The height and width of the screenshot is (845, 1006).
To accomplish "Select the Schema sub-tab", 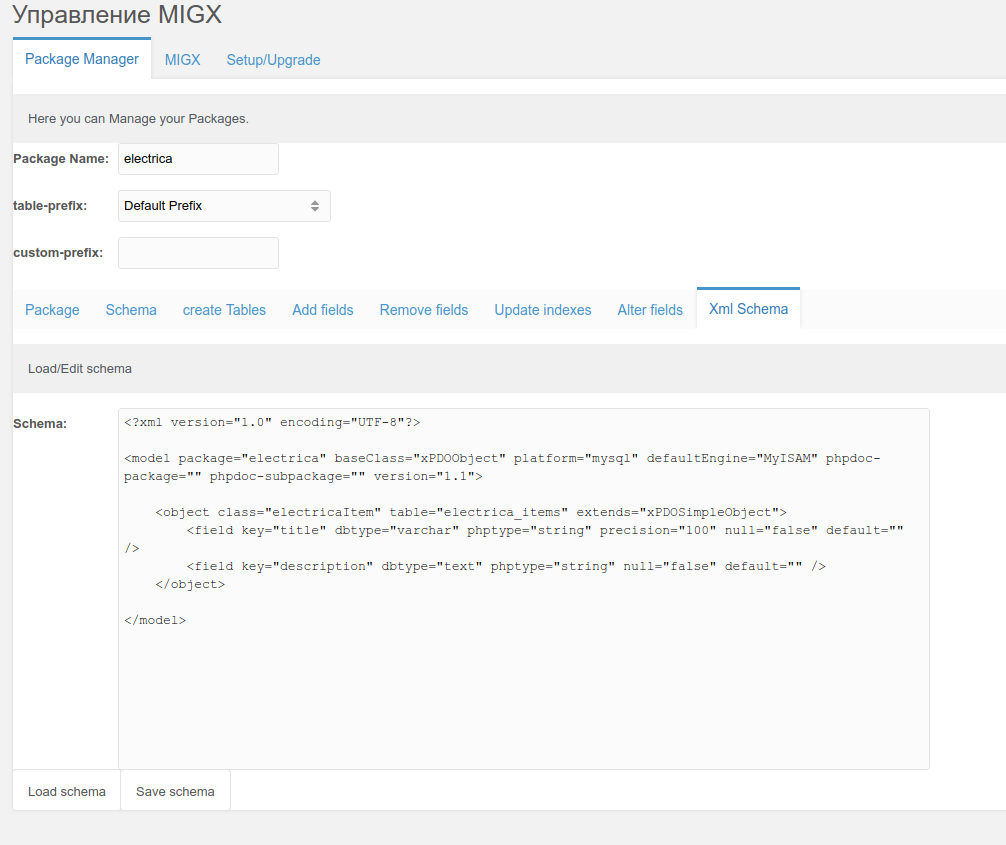I will [131, 310].
